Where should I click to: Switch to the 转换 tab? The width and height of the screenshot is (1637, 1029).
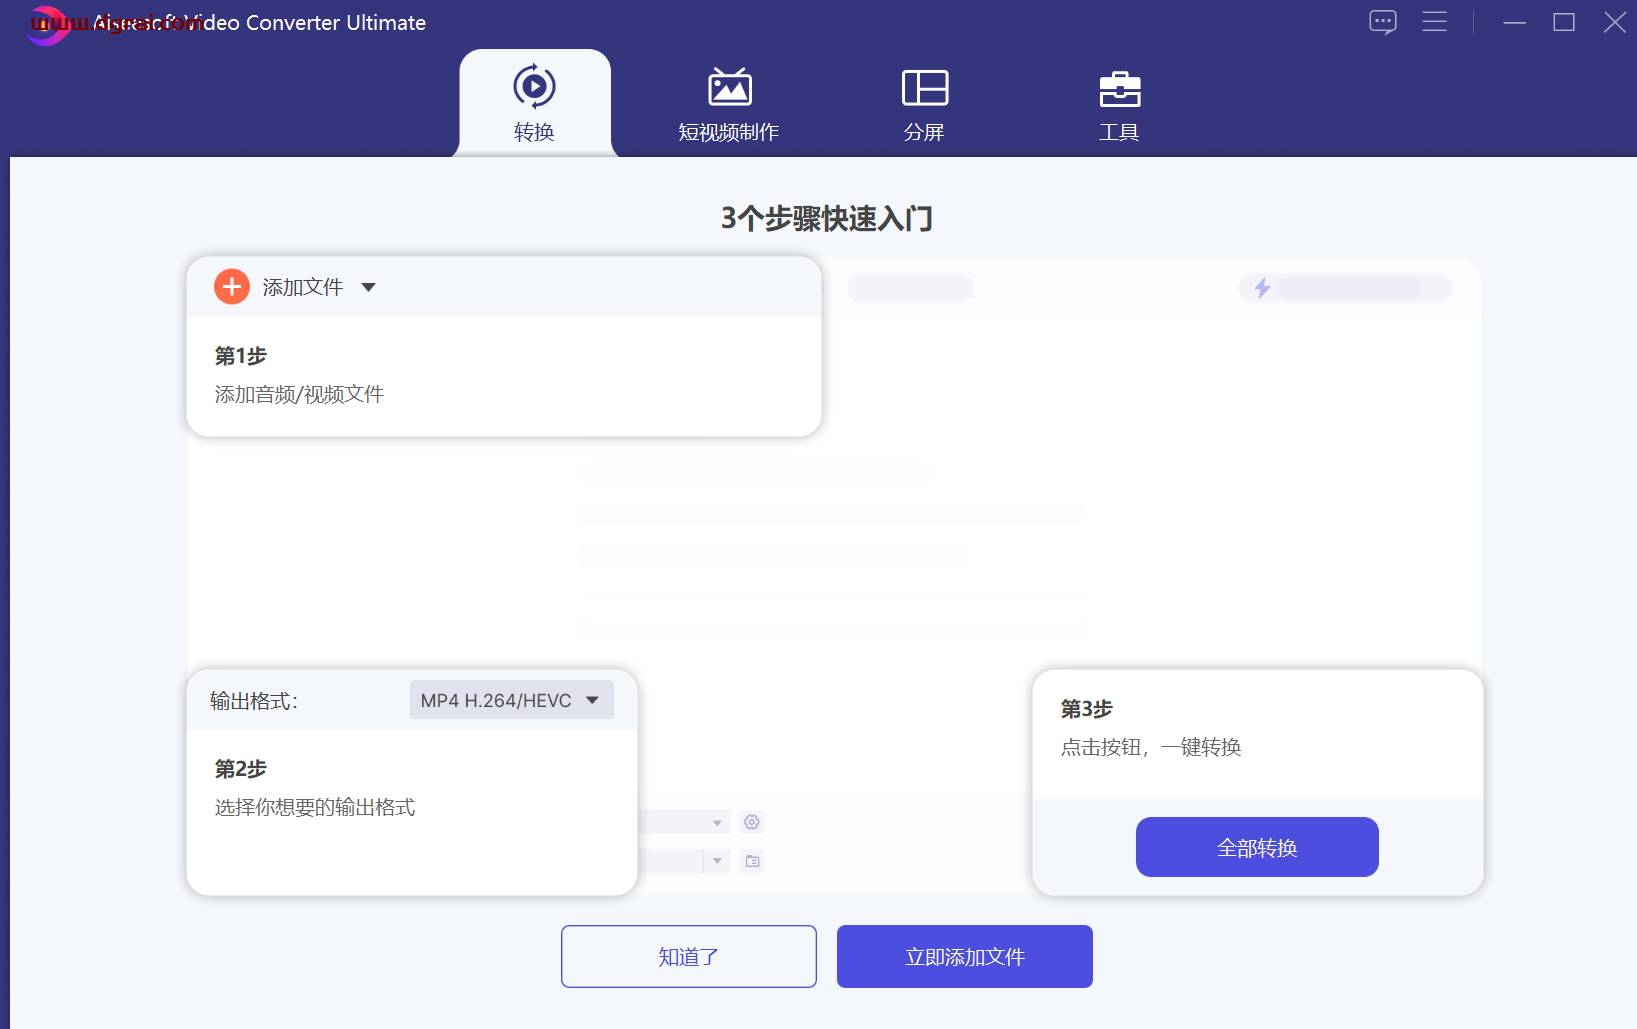tap(534, 104)
